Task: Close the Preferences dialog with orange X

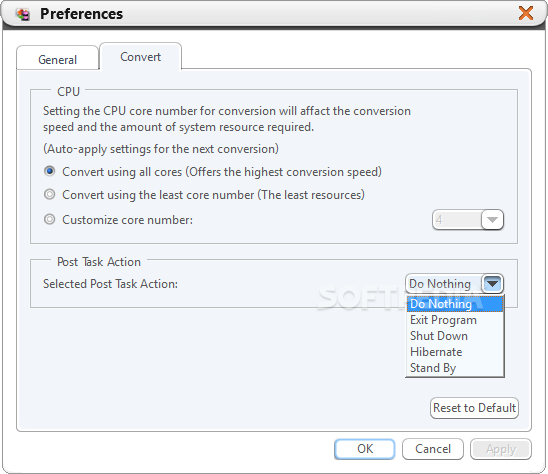Action: click(526, 13)
